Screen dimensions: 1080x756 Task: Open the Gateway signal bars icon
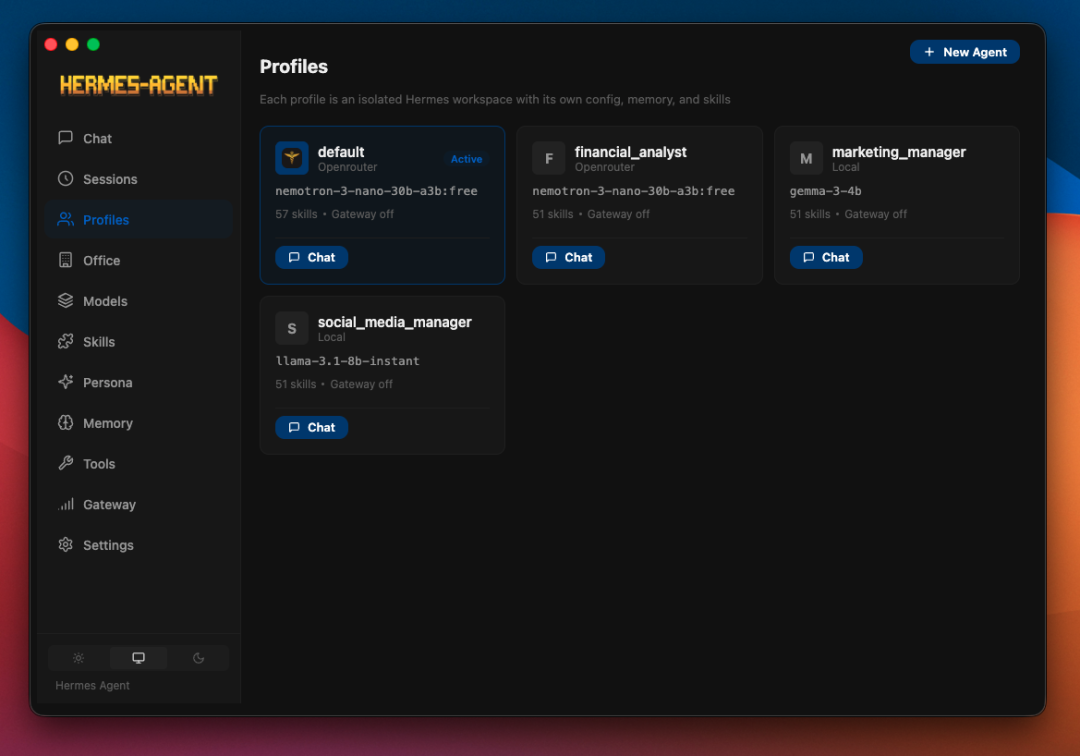click(x=65, y=504)
